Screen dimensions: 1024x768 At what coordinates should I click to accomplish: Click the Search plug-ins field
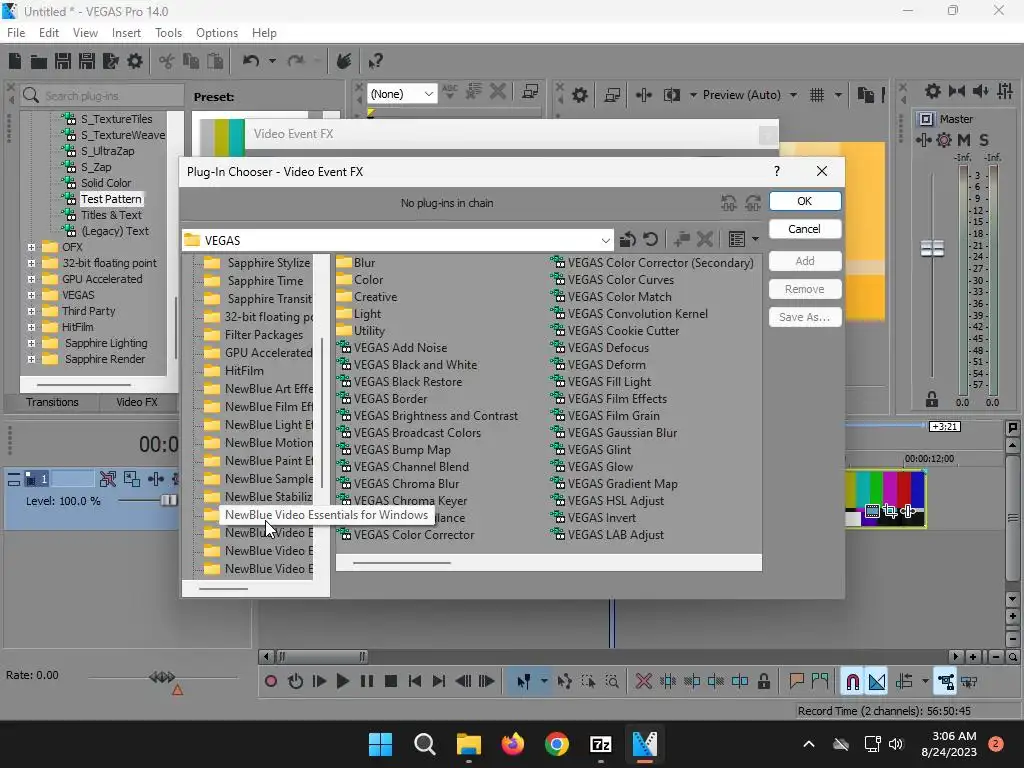coord(102,95)
